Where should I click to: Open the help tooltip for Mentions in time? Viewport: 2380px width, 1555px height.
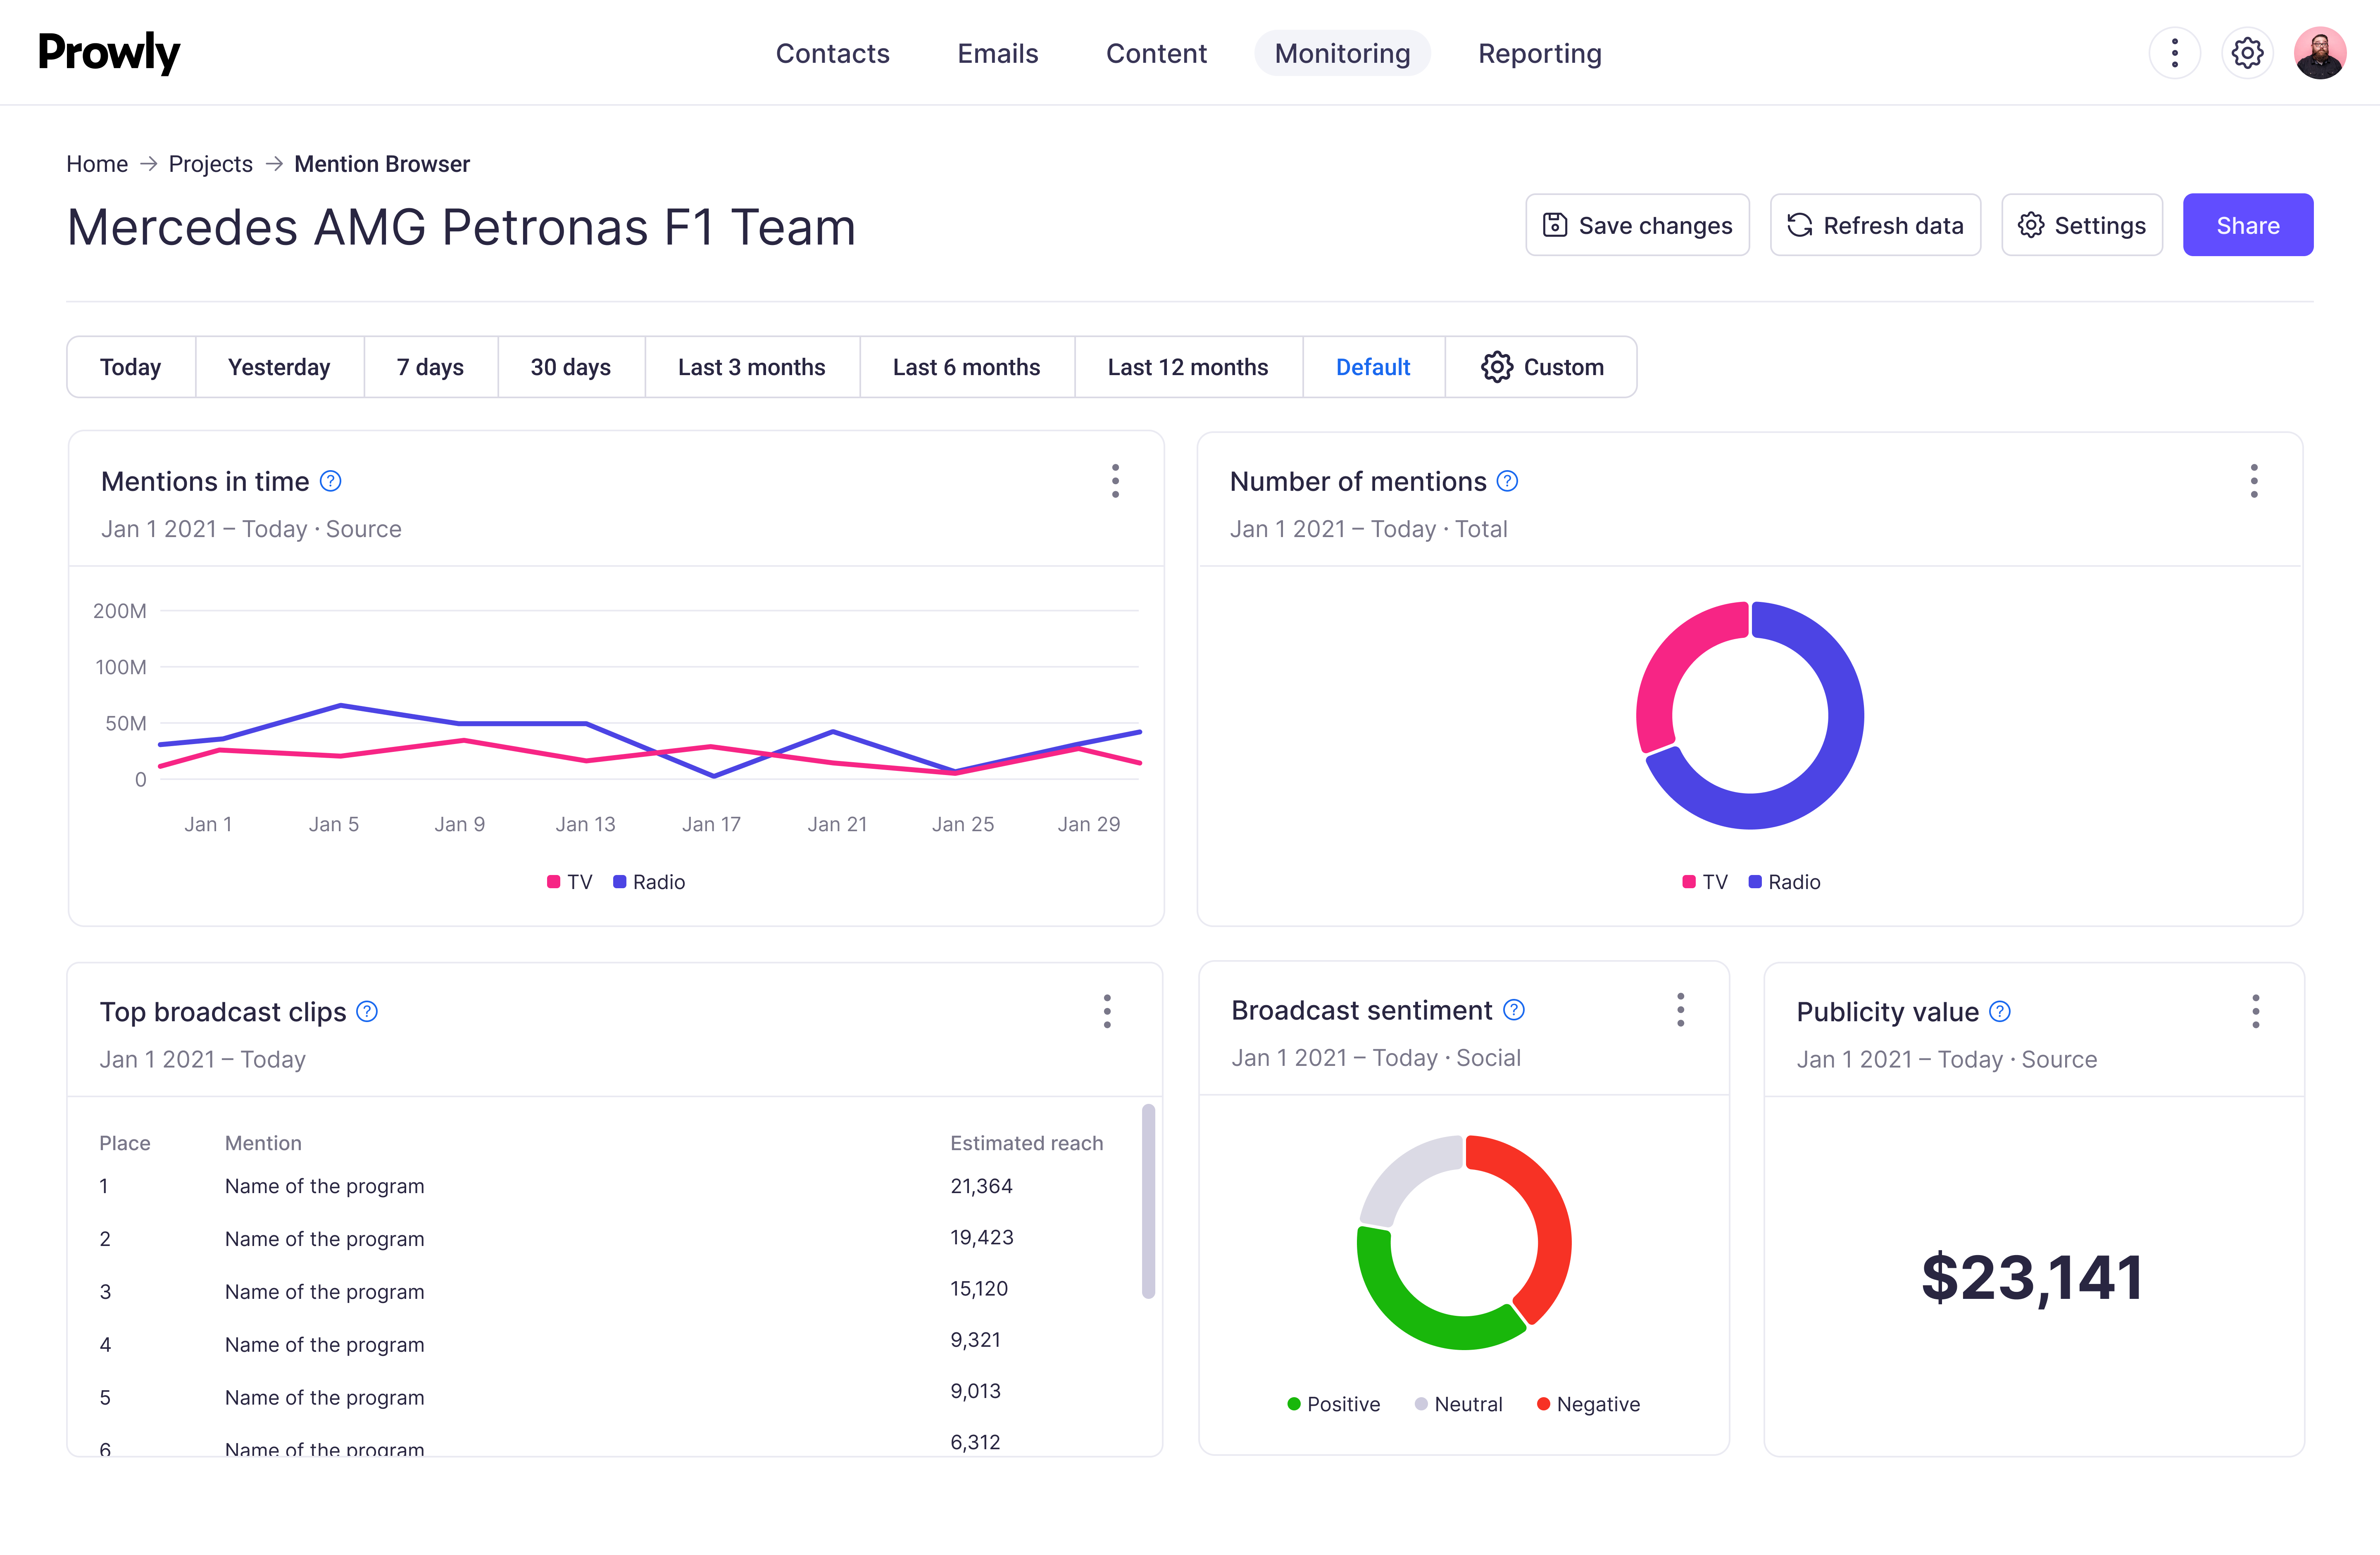click(x=330, y=481)
